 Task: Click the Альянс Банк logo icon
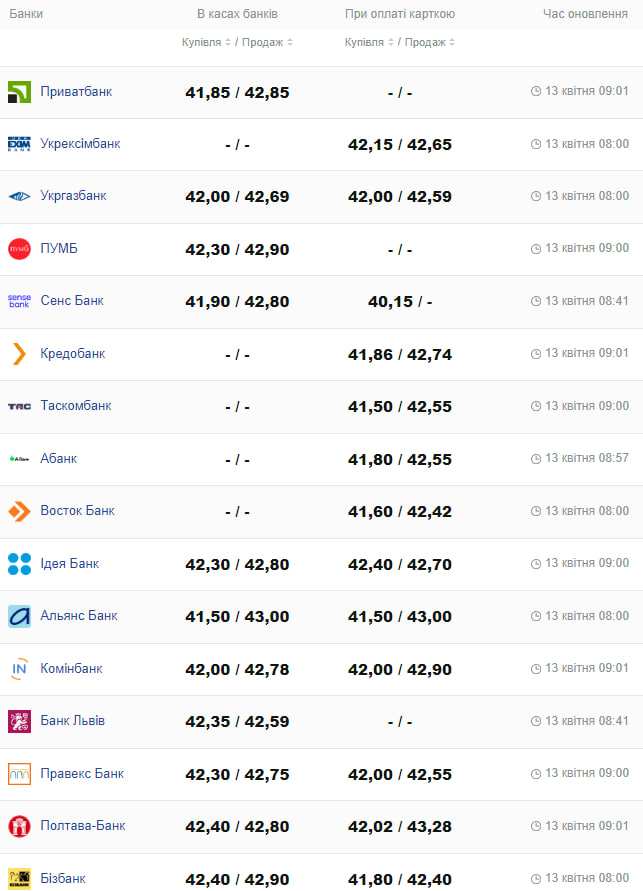tap(19, 616)
